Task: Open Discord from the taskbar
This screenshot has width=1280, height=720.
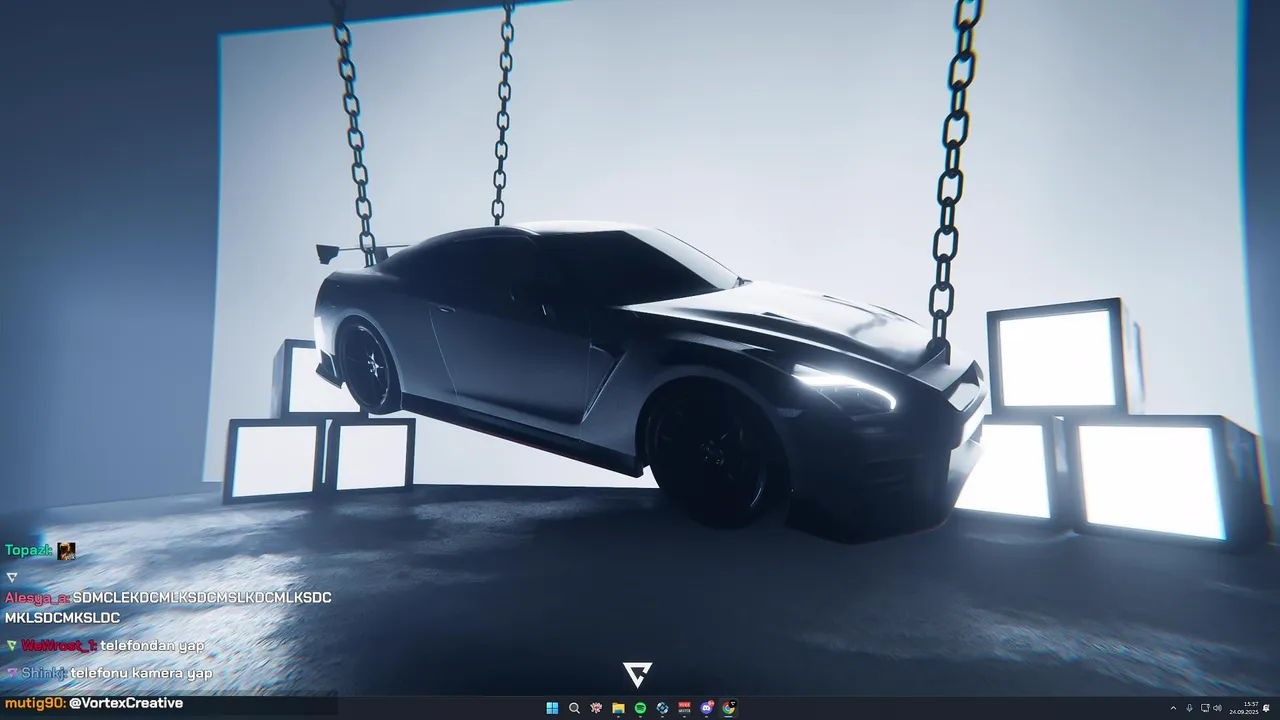Action: pyautogui.click(x=707, y=708)
